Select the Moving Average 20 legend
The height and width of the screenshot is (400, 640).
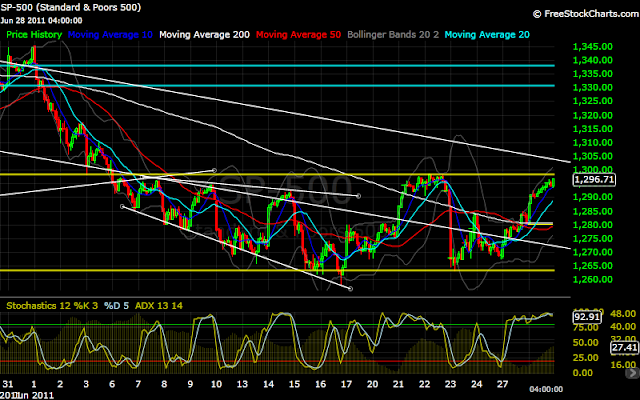487,35
